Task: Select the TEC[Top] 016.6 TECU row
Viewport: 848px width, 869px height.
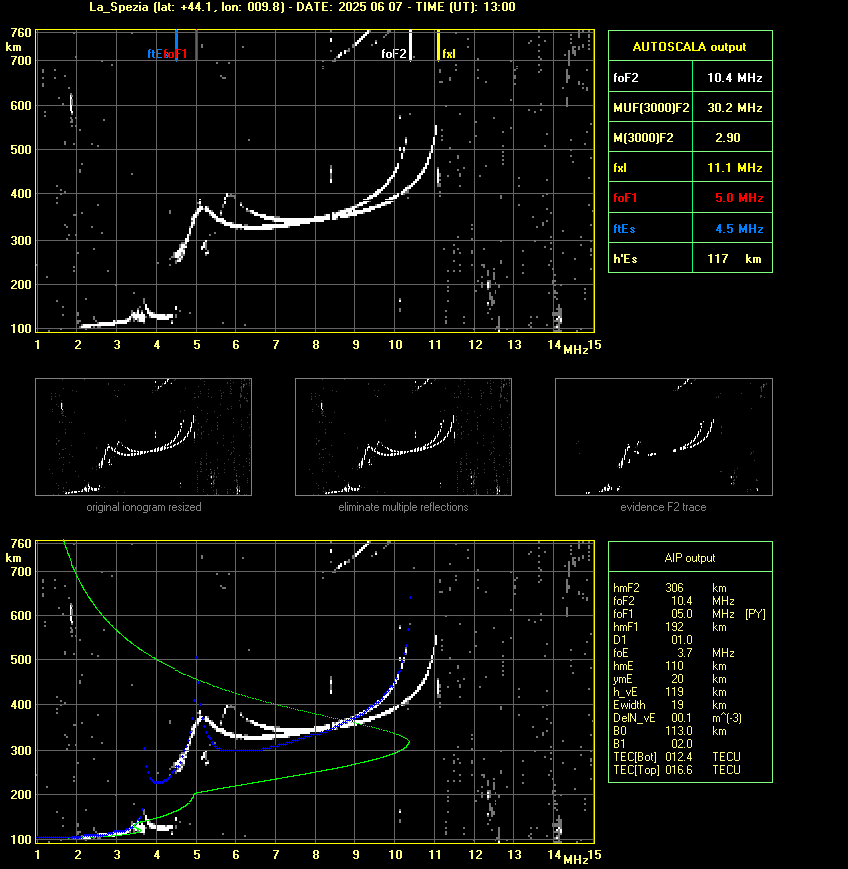Action: (x=677, y=770)
